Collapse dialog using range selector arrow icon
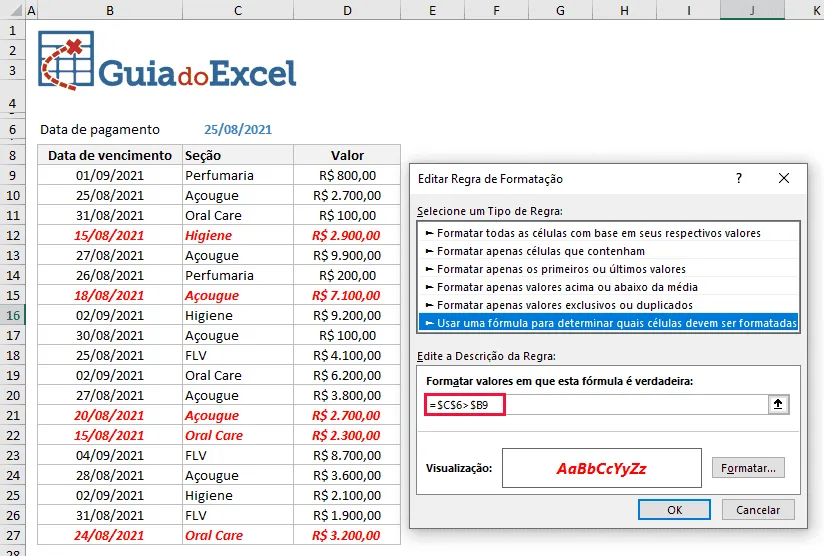824x556 pixels. [778, 404]
